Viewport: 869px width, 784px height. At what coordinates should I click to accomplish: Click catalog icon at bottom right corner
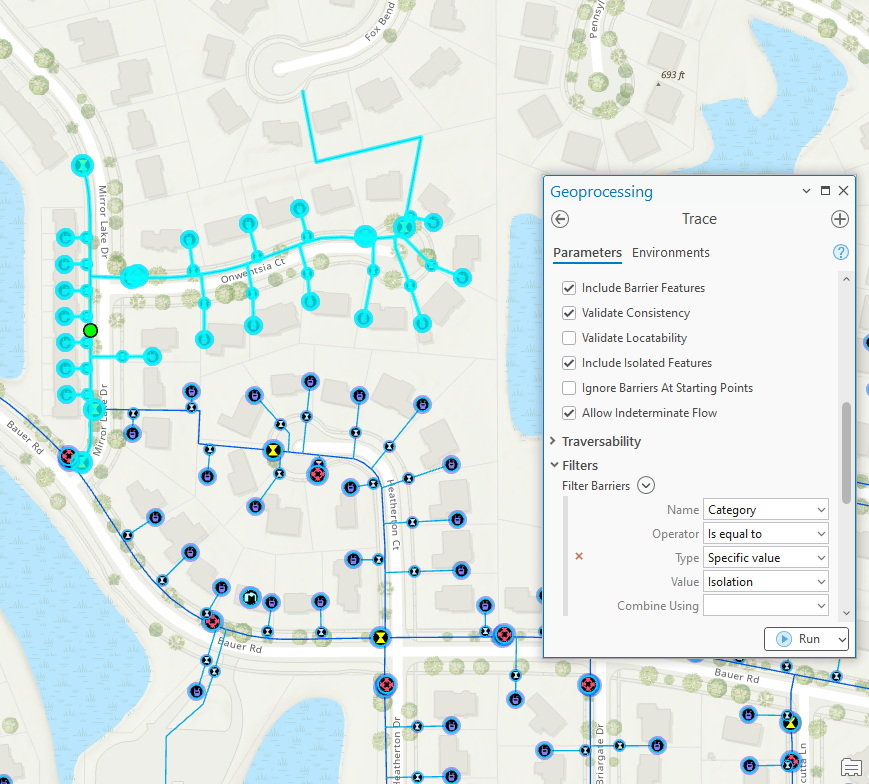(x=851, y=767)
